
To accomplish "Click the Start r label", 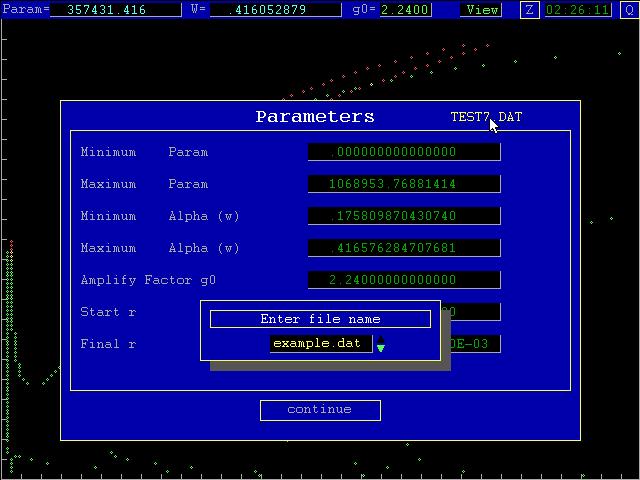I will pyautogui.click(x=108, y=312).
